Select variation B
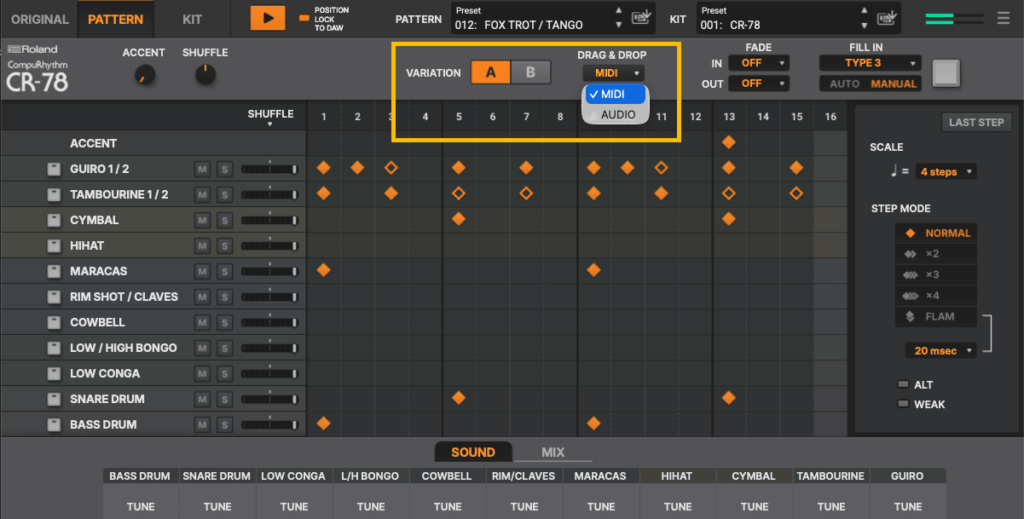 [x=530, y=72]
